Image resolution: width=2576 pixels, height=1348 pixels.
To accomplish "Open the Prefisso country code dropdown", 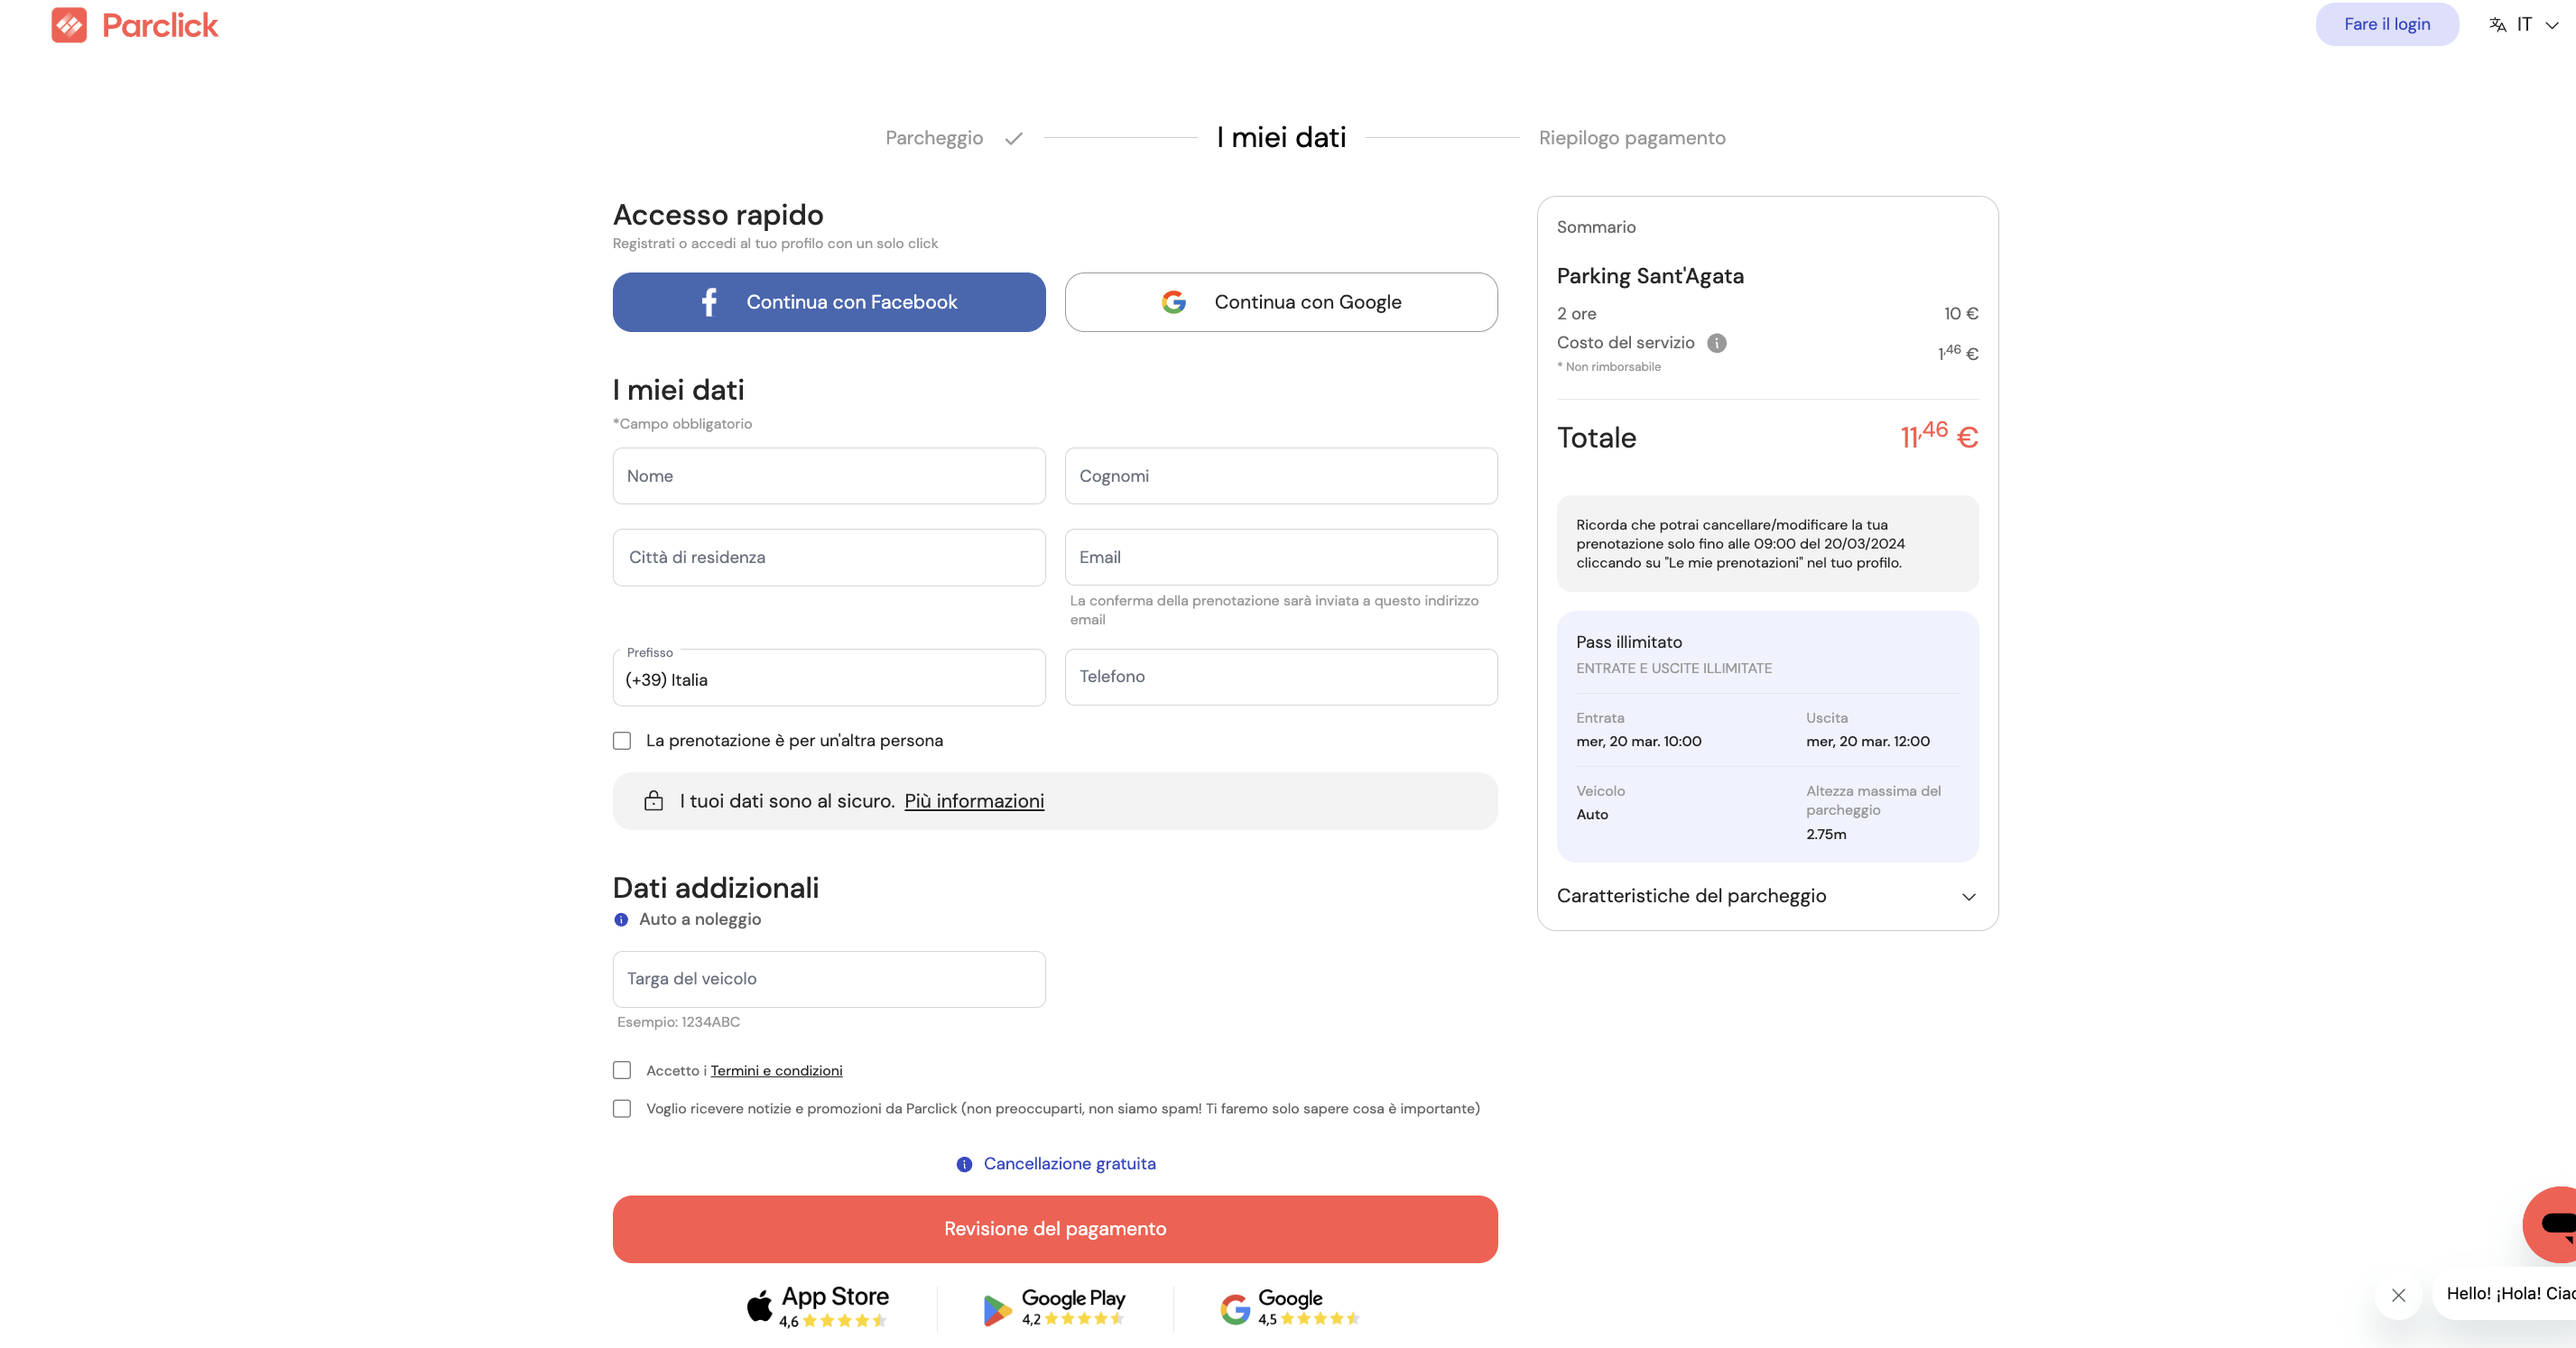I will click(828, 679).
